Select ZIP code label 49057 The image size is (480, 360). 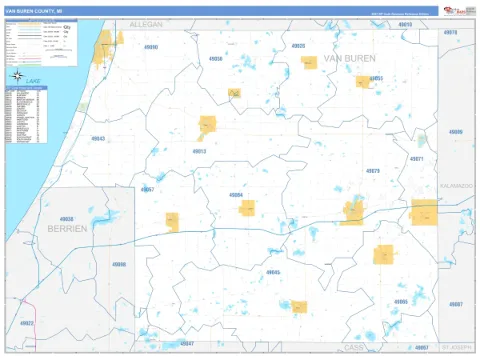(147, 189)
